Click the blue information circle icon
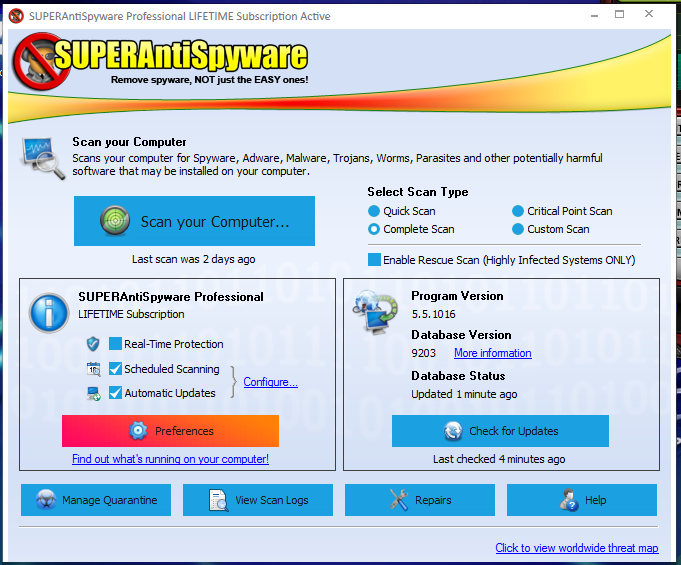 pyautogui.click(x=49, y=313)
